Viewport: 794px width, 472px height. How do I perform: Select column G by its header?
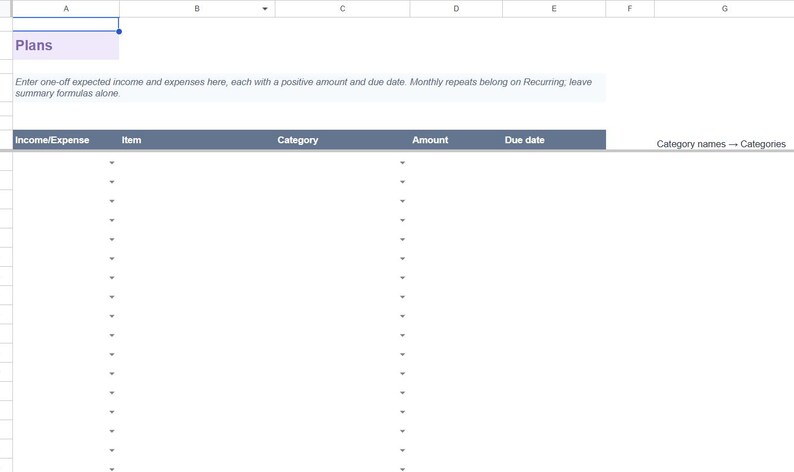[x=724, y=9]
